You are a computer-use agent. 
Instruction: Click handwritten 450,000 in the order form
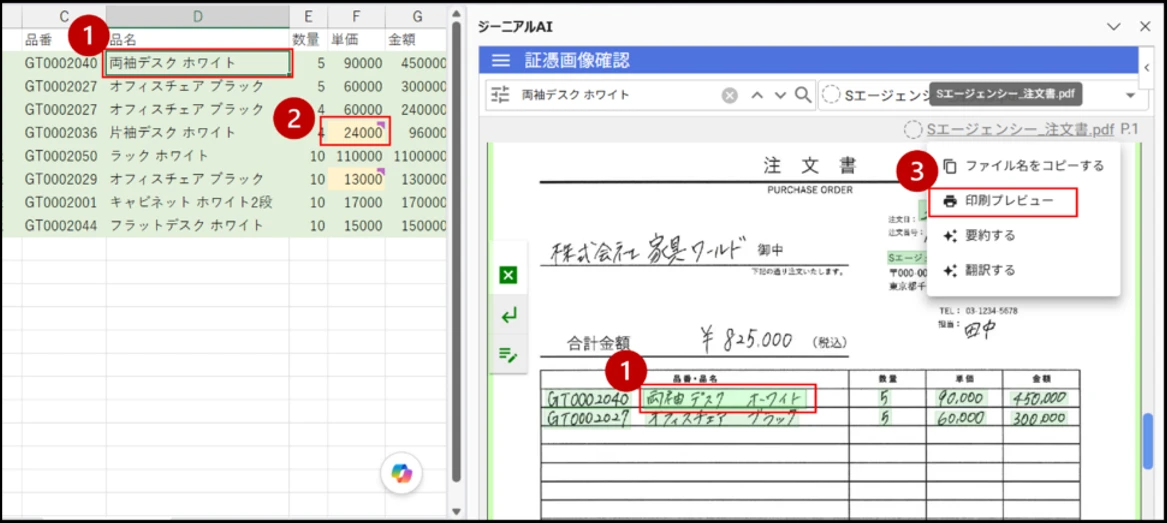[x=1038, y=398]
